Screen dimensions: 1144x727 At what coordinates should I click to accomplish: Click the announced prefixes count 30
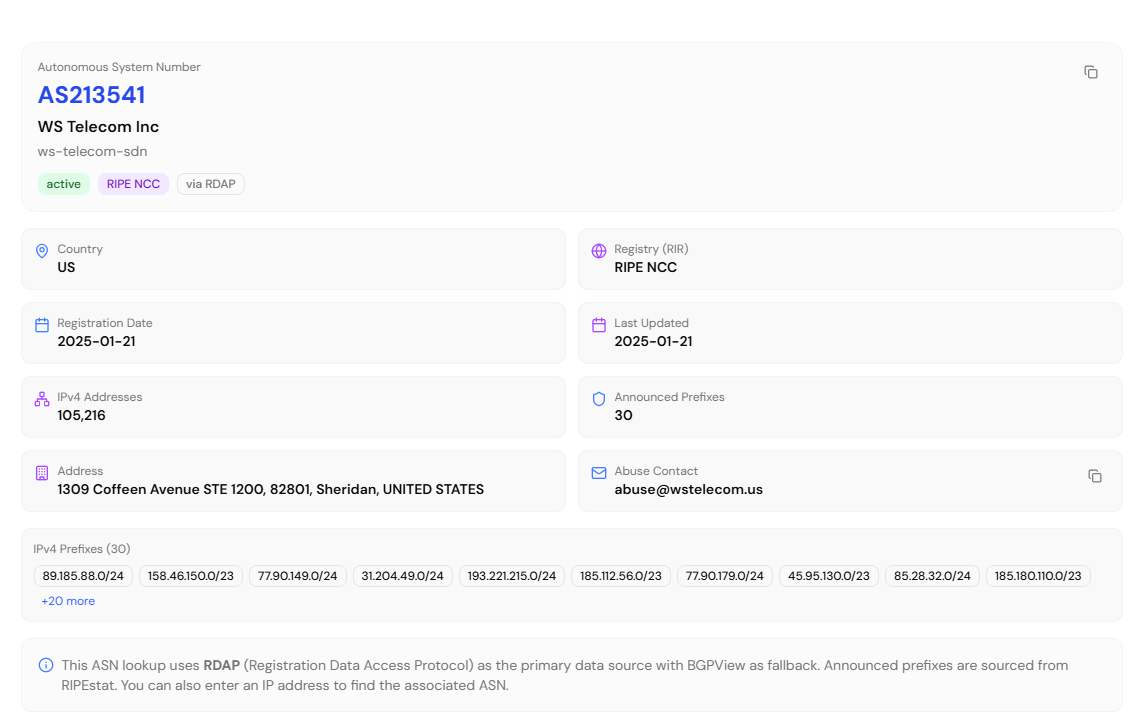coord(623,415)
